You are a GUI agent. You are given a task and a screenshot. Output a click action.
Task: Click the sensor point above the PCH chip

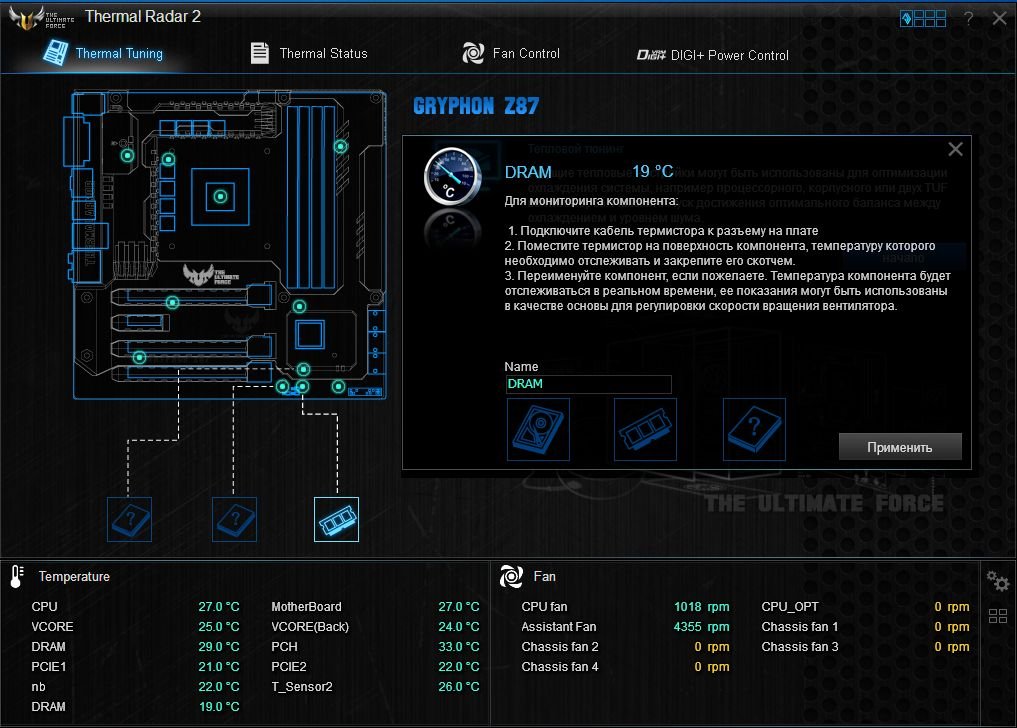click(299, 306)
